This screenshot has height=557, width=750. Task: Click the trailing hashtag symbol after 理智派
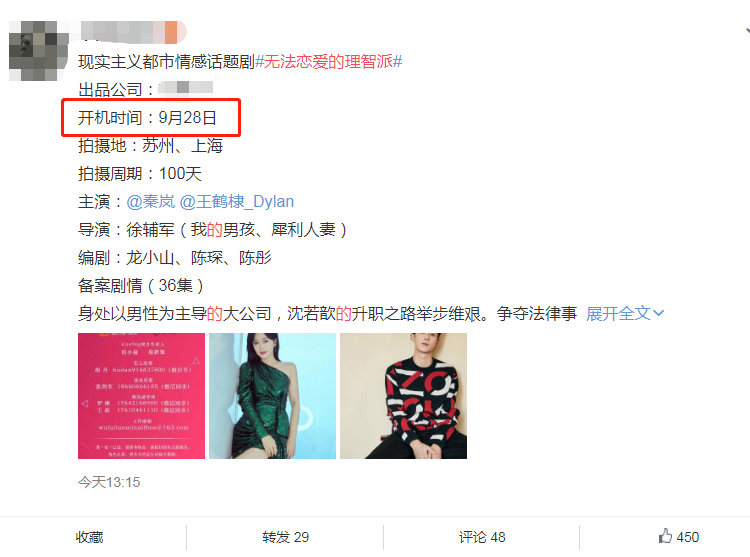pos(397,62)
